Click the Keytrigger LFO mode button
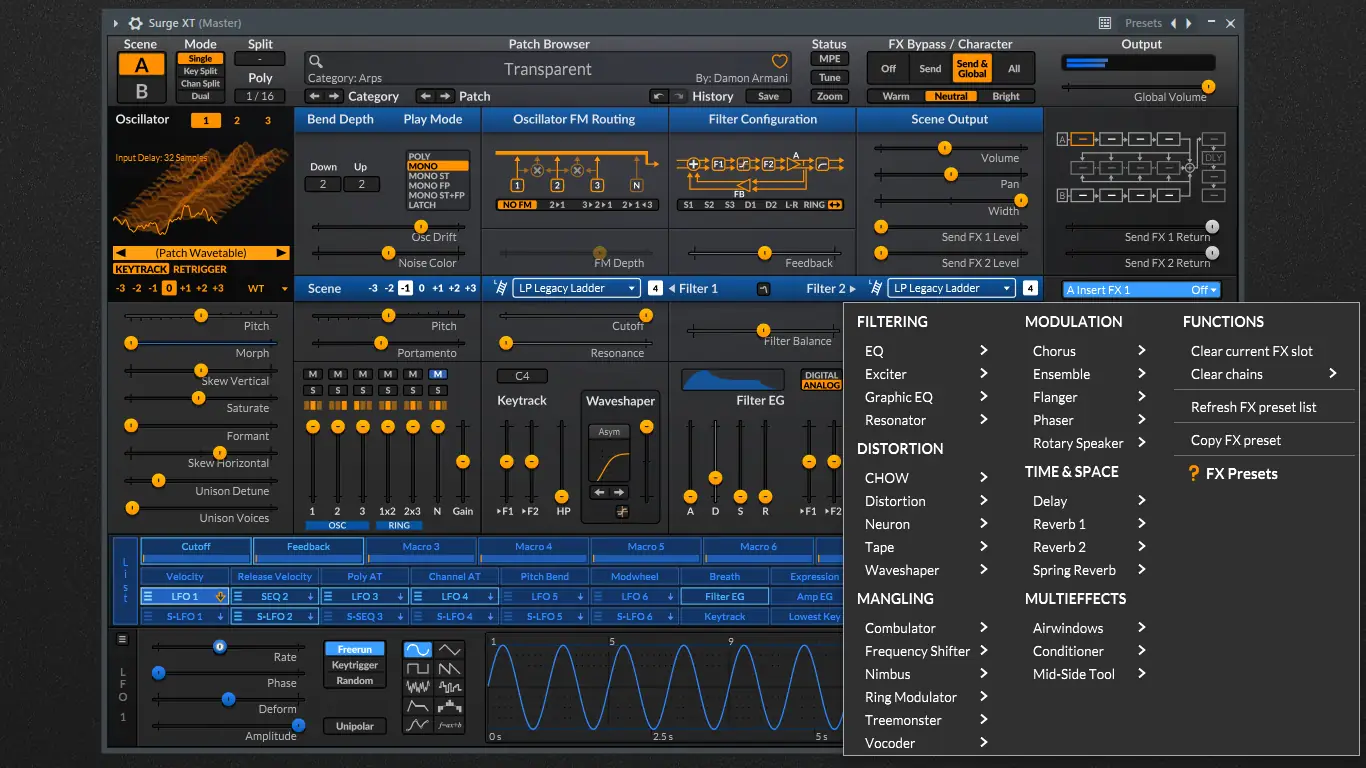The image size is (1366, 768). click(x=354, y=665)
